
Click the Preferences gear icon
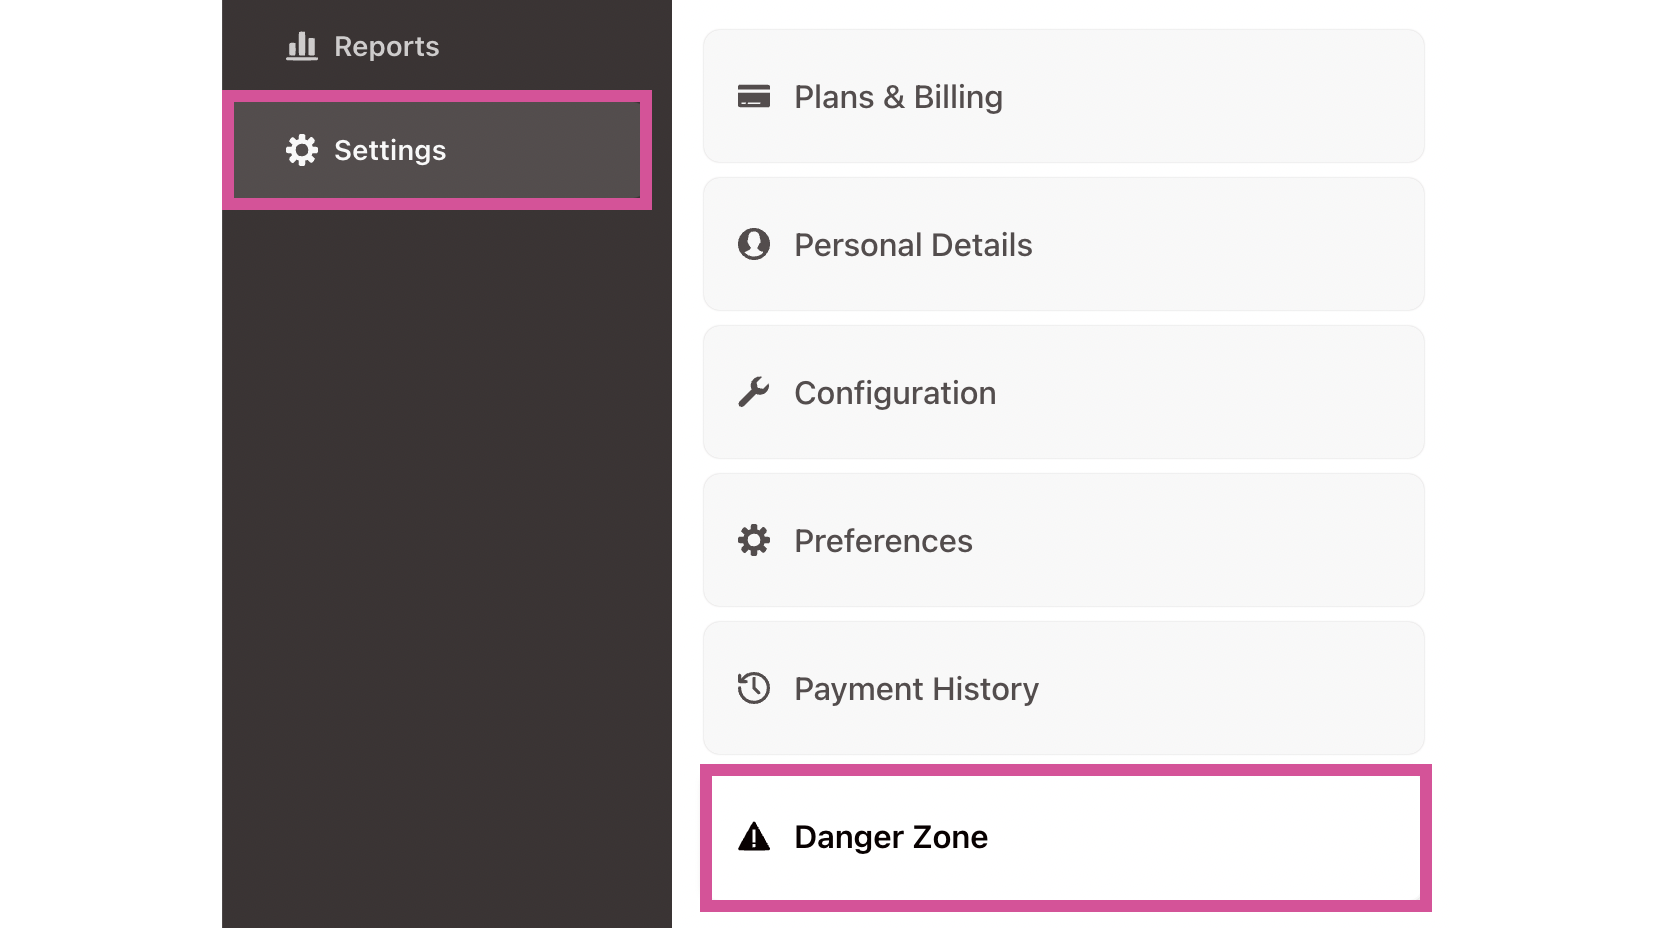(753, 541)
